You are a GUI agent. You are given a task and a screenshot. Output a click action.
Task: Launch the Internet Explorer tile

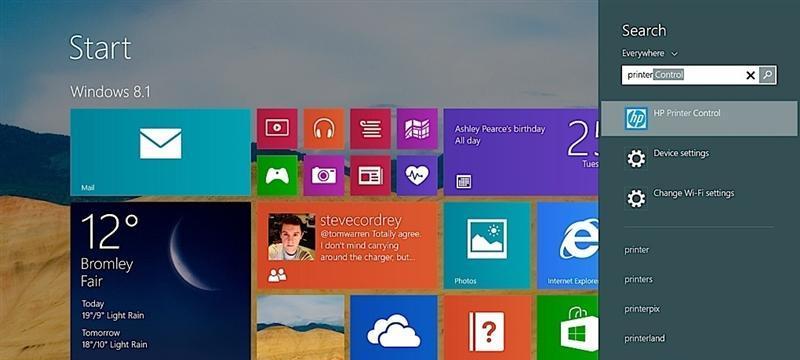(x=568, y=246)
